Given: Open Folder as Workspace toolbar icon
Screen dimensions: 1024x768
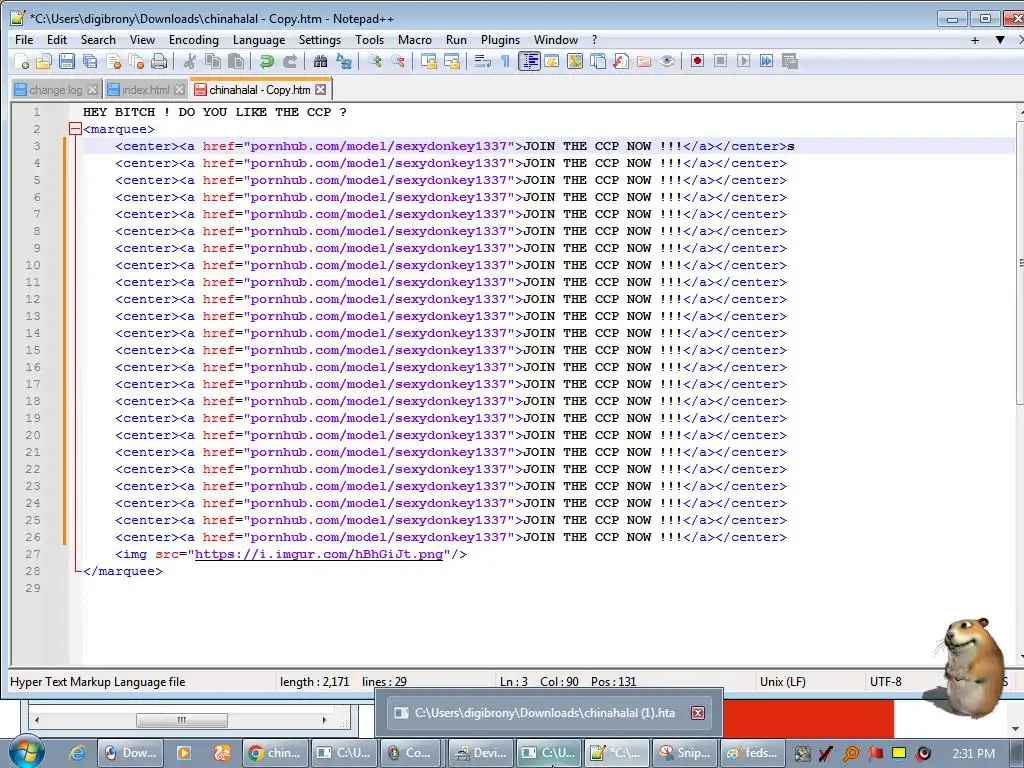Looking at the screenshot, I should tap(644, 61).
